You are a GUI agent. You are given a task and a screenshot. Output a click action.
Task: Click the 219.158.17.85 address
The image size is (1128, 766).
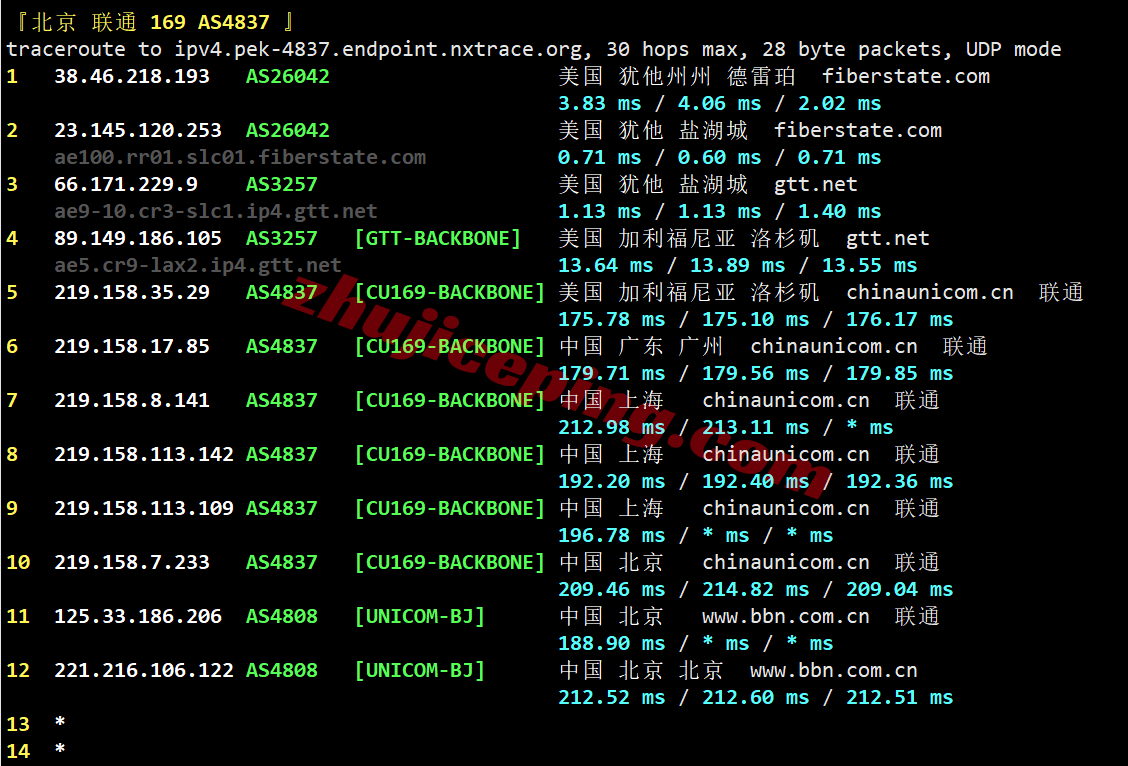point(132,346)
